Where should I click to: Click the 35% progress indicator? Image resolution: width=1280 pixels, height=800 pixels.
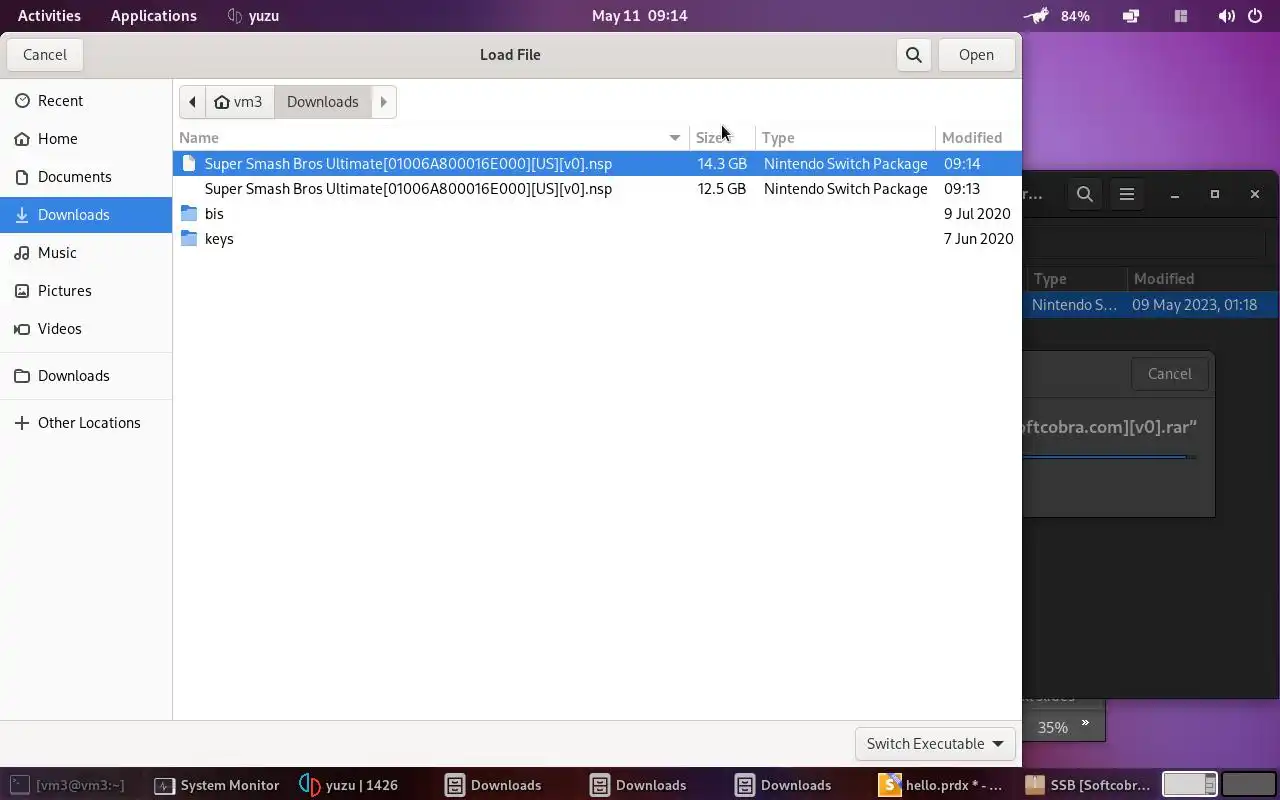tap(1052, 727)
